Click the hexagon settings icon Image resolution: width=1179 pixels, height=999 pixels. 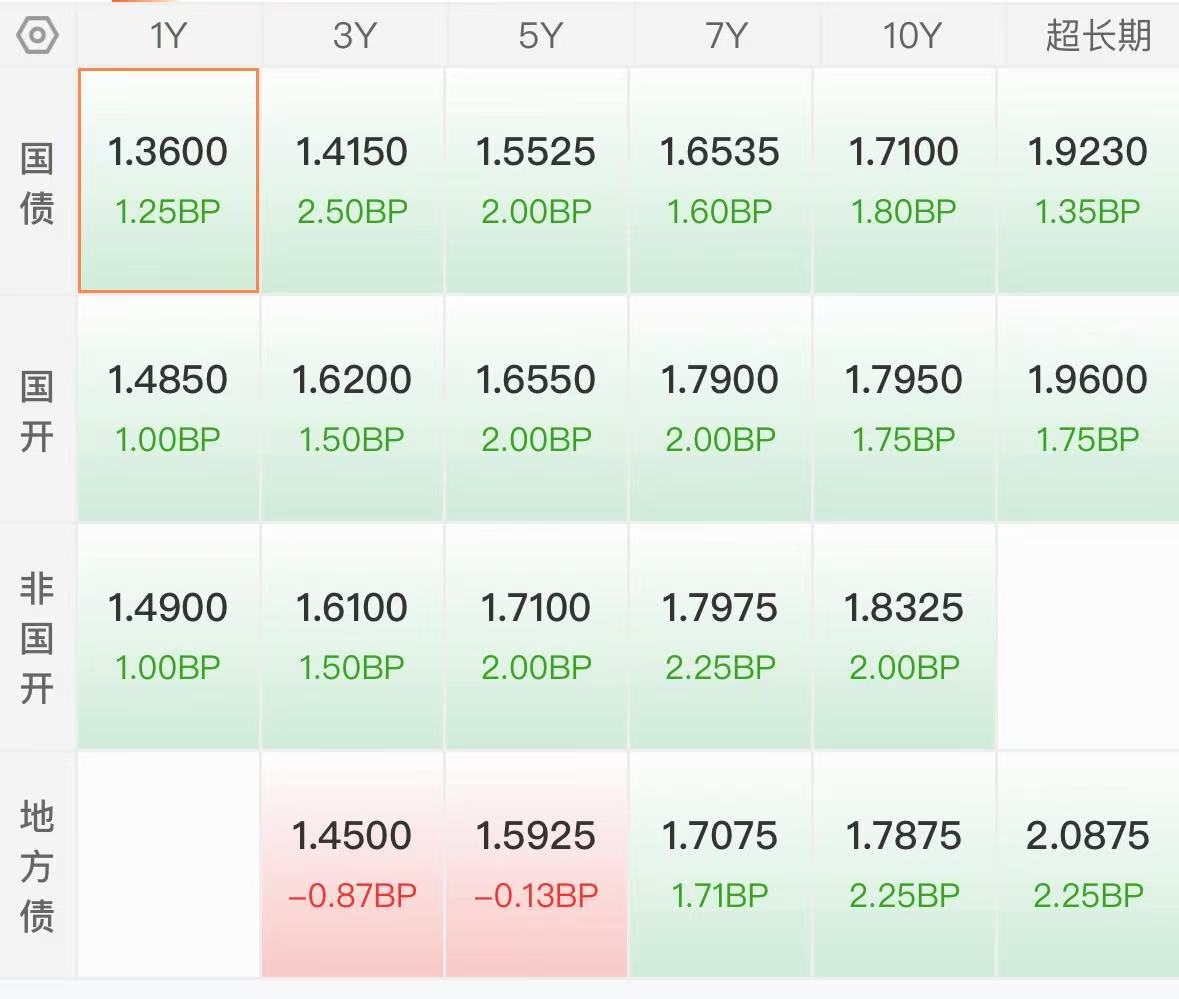coord(37,35)
